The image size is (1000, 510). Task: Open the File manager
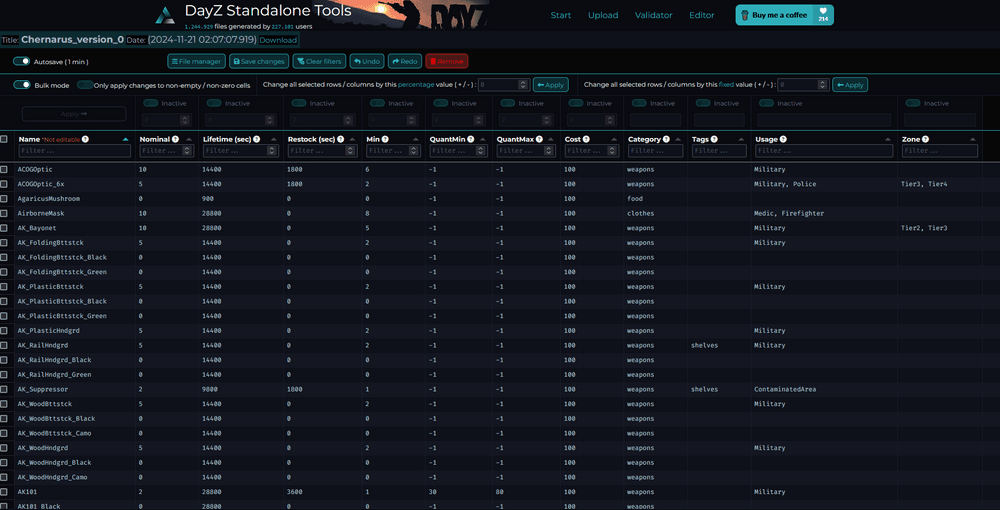[196, 61]
